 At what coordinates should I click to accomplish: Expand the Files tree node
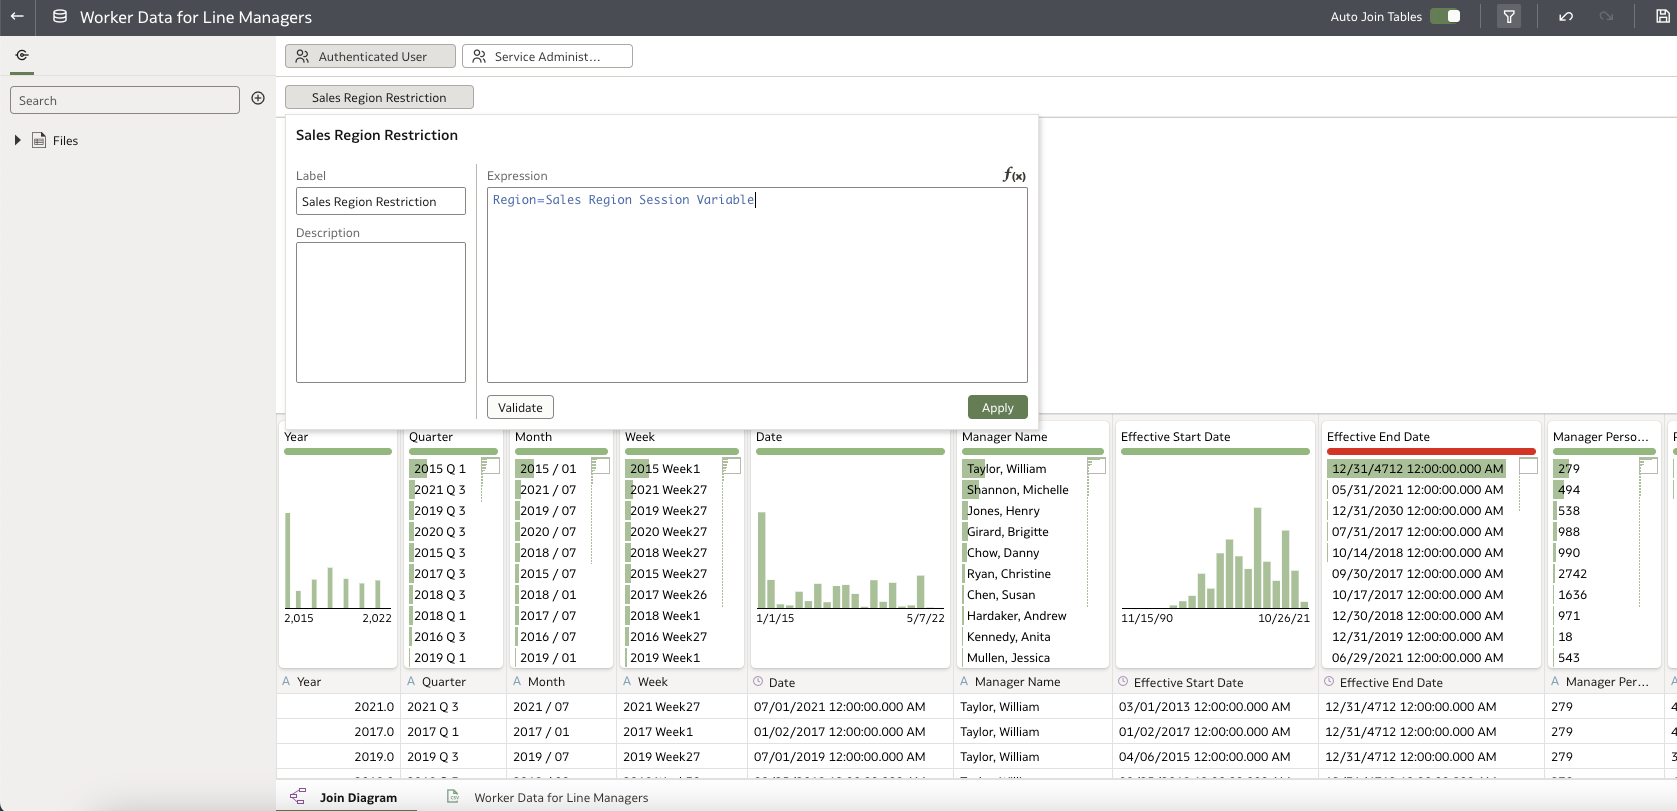pos(18,141)
